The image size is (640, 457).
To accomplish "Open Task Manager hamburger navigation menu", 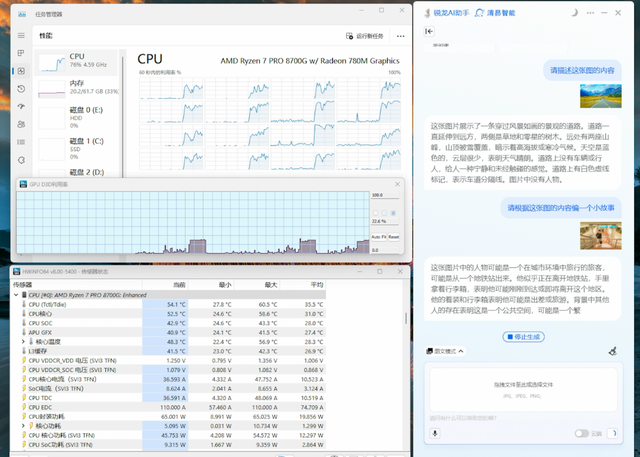I will 21,35.
